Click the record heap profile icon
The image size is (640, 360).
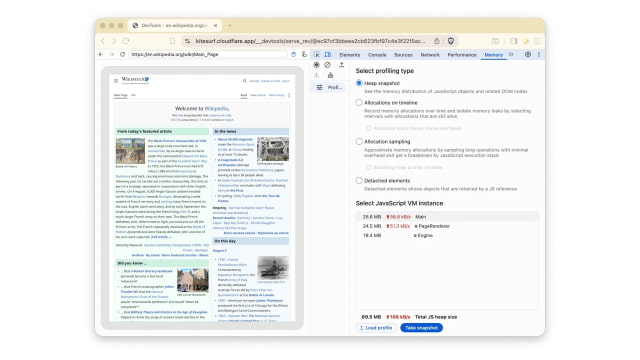pos(316,65)
